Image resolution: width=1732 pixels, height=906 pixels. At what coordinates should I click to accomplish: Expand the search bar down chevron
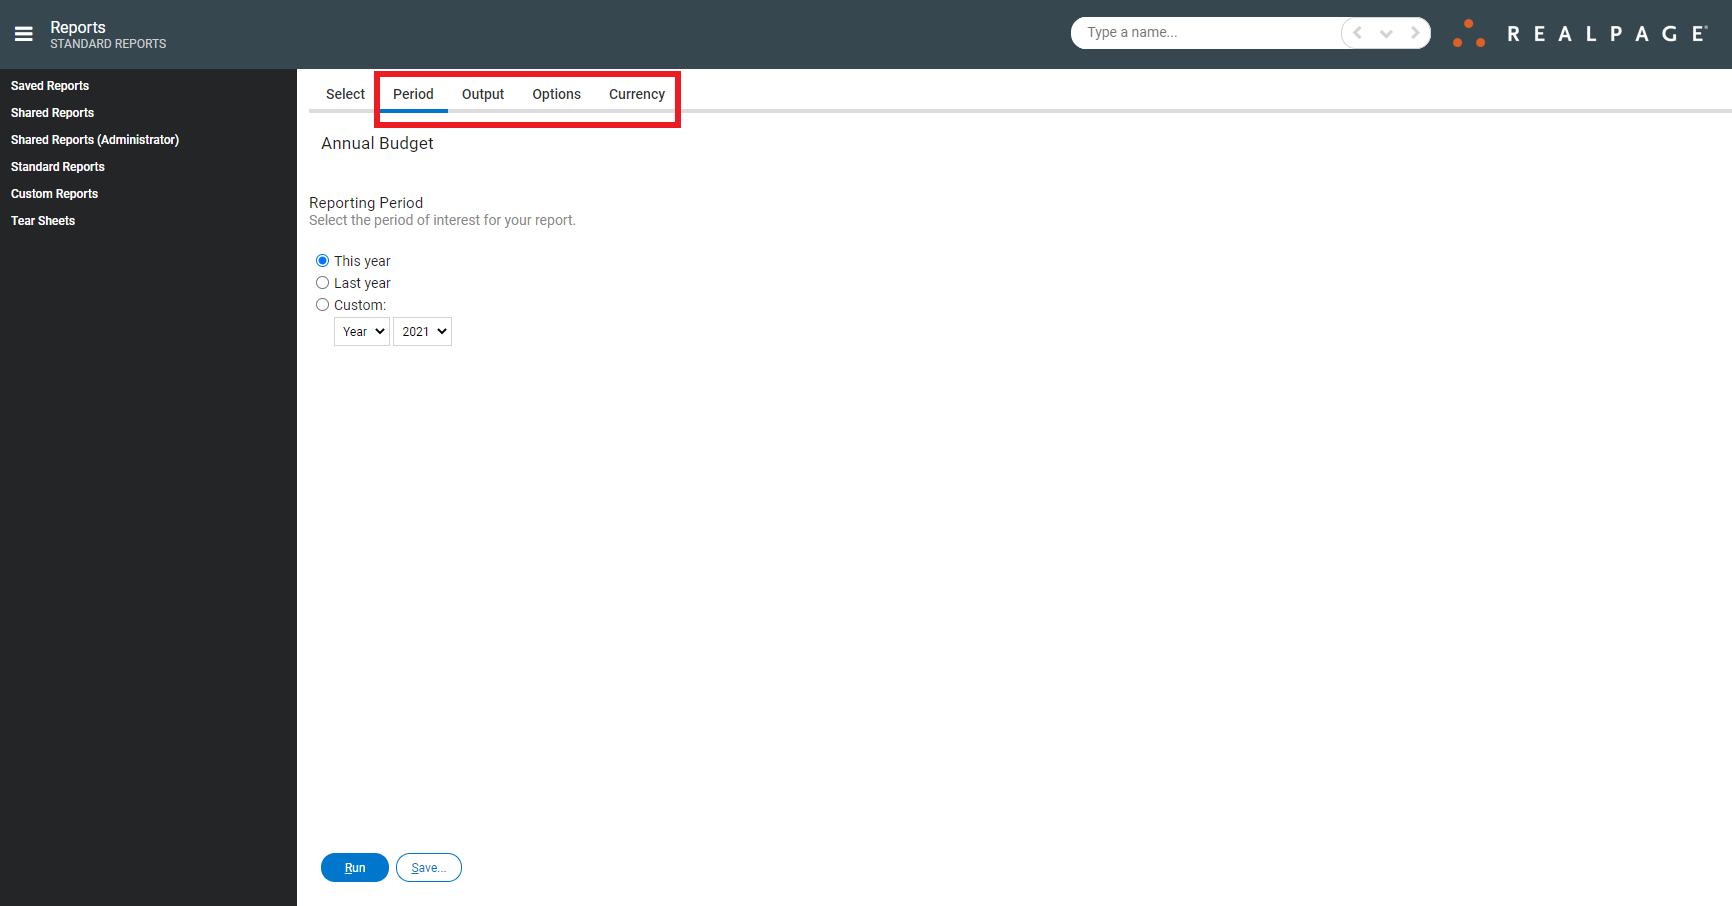pyautogui.click(x=1386, y=32)
